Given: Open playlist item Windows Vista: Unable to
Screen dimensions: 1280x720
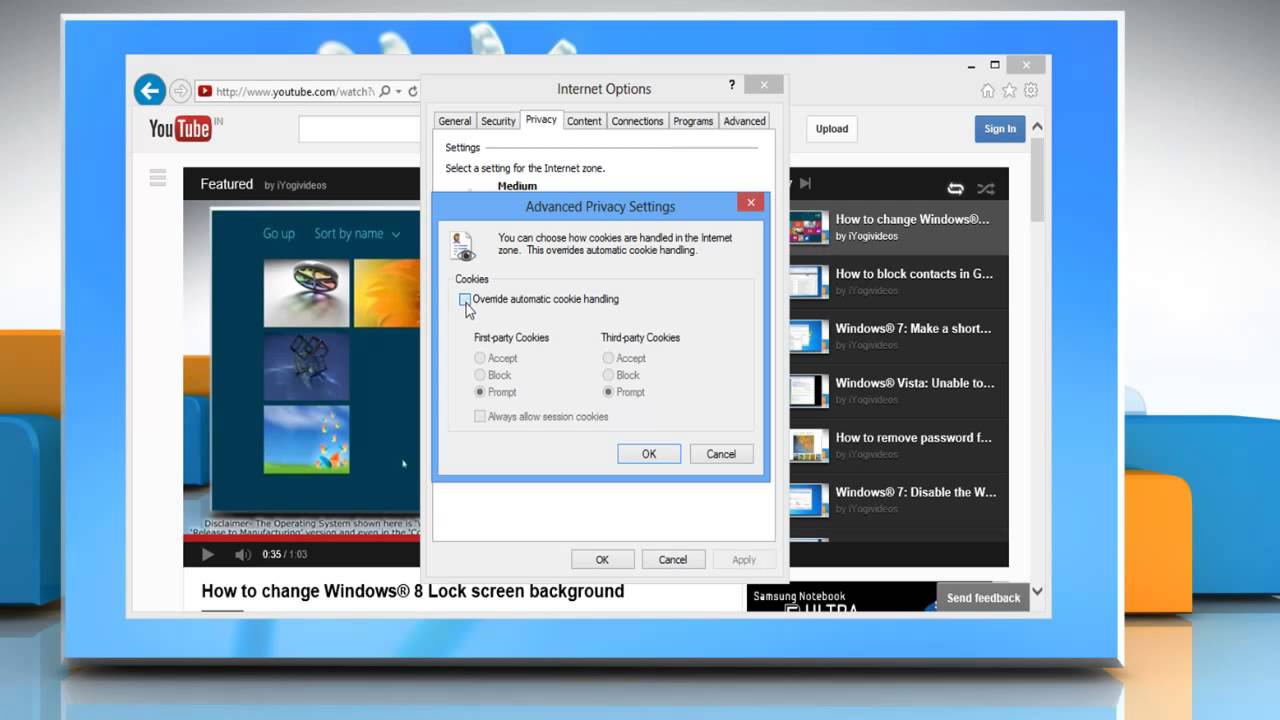Looking at the screenshot, I should point(899,391).
